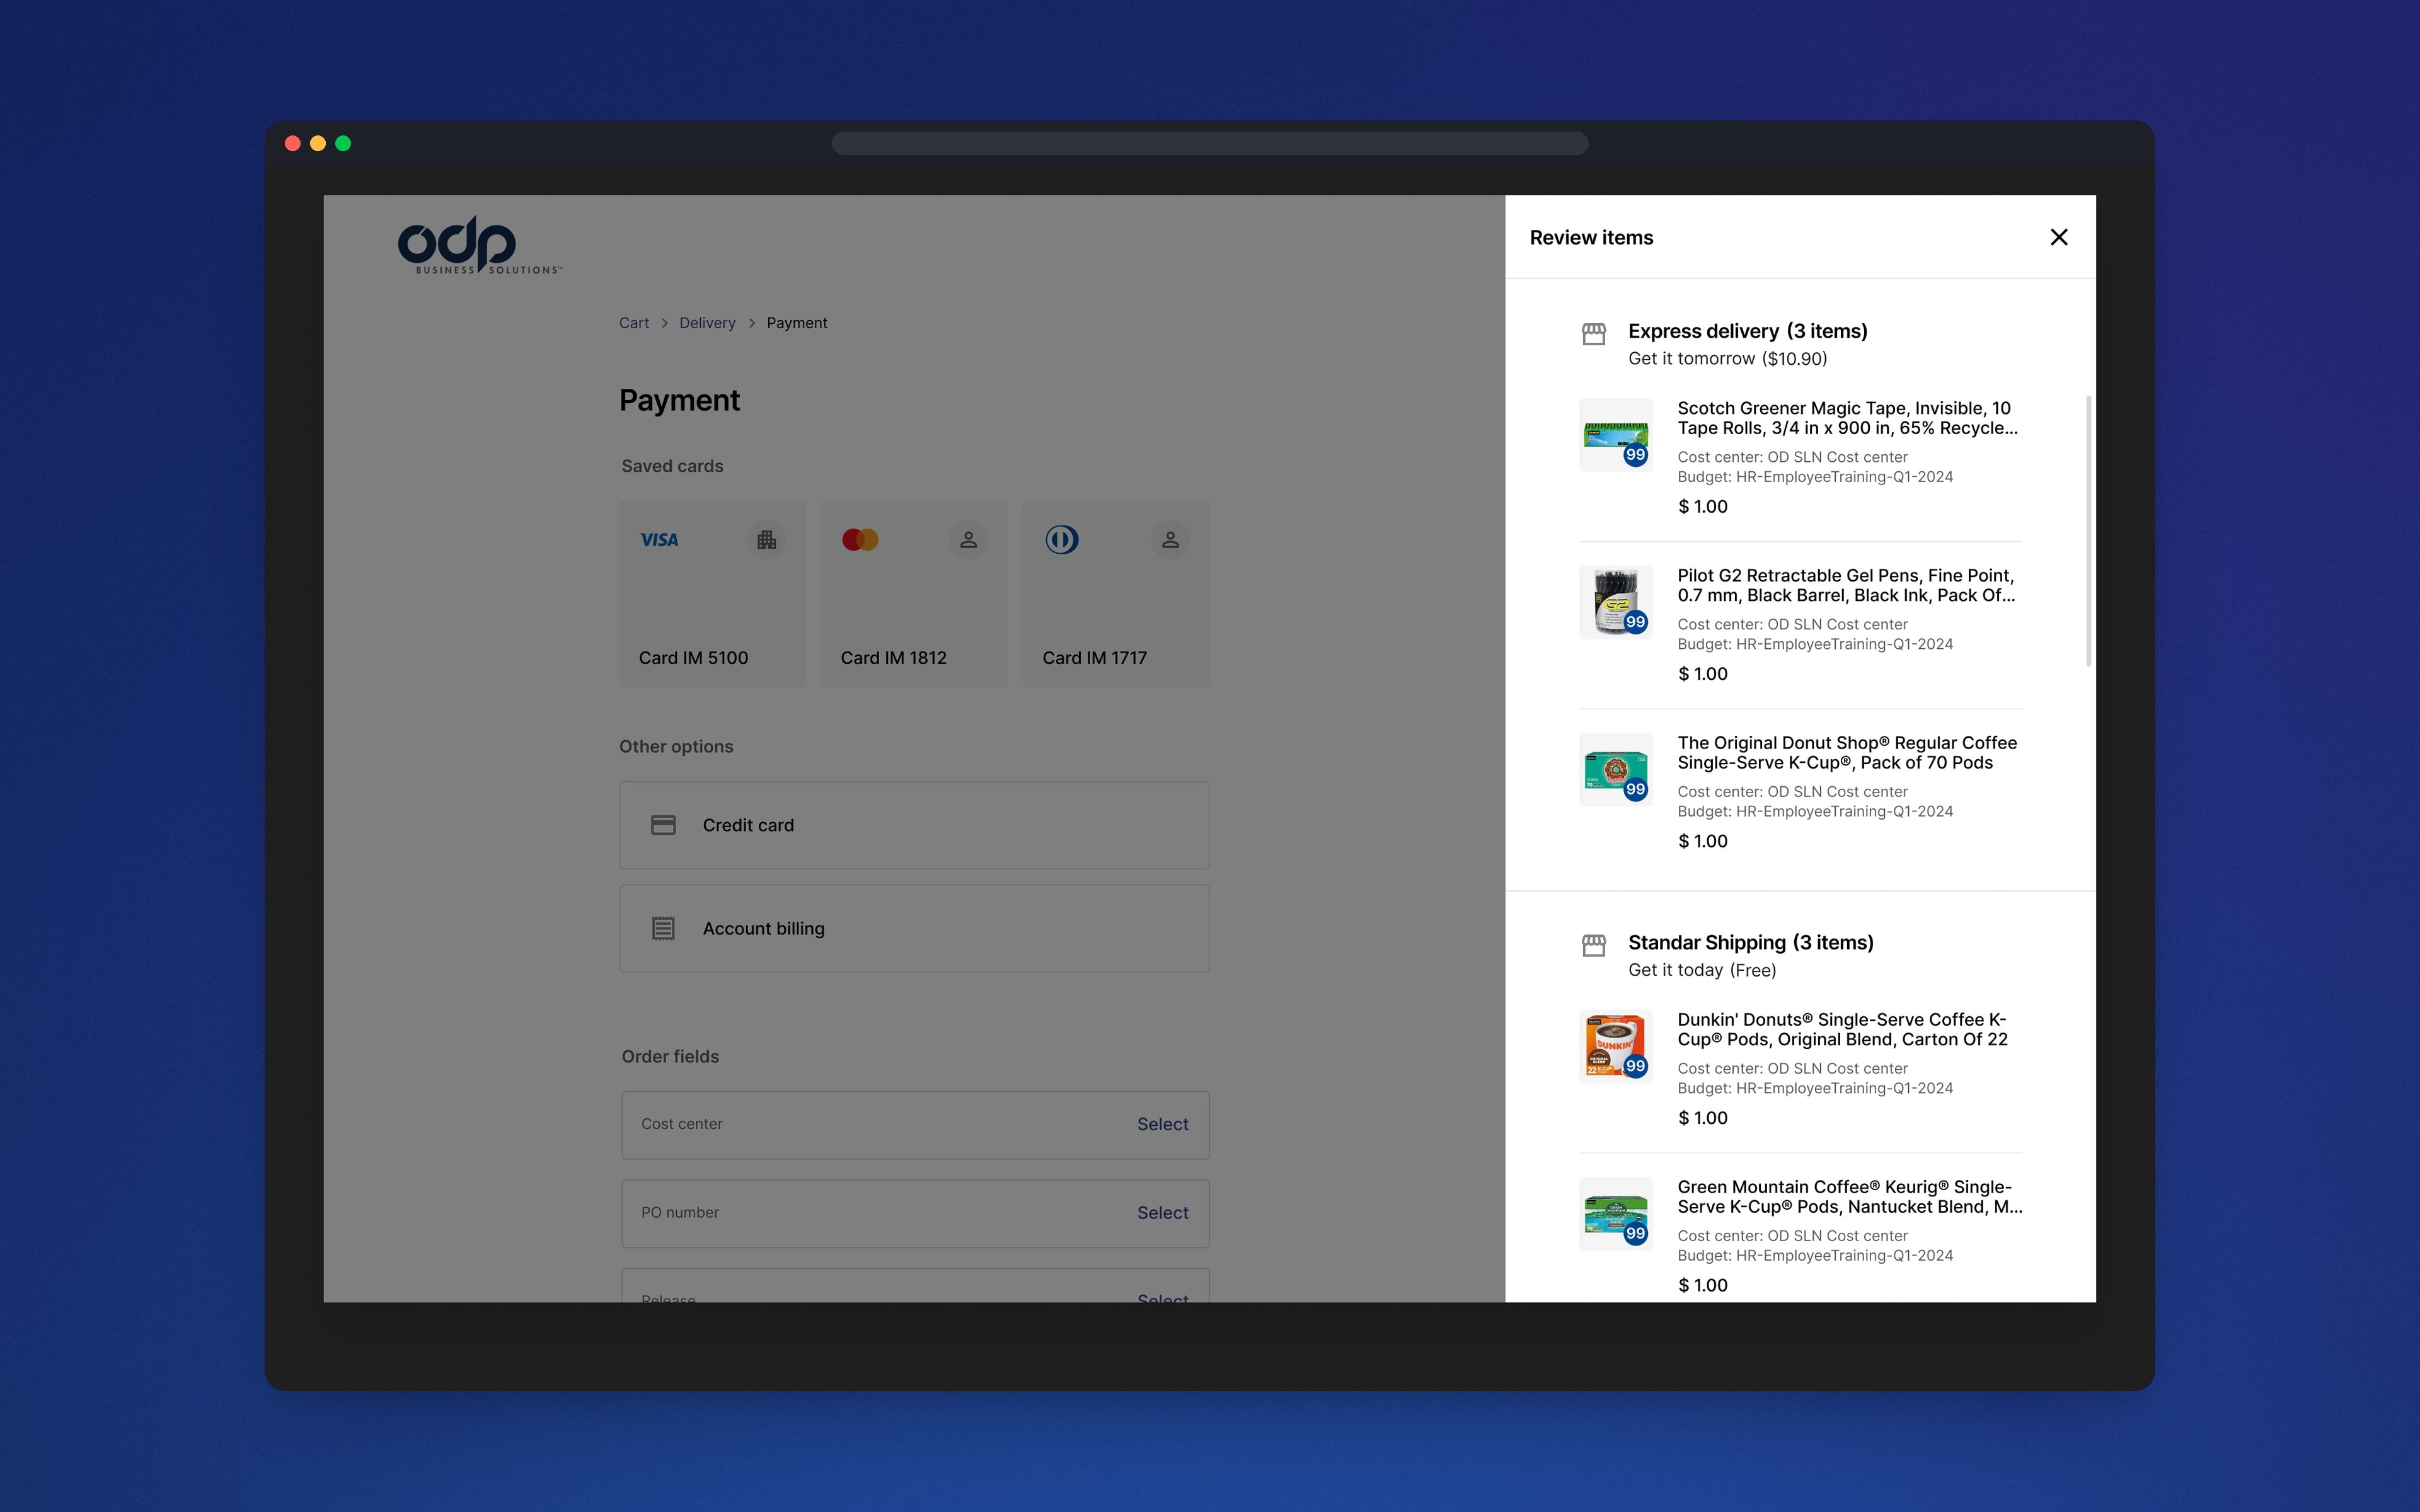Click the Dunkin' Donuts Single-Serve Coffee title
The height and width of the screenshot is (1512, 2420).
(1842, 1029)
